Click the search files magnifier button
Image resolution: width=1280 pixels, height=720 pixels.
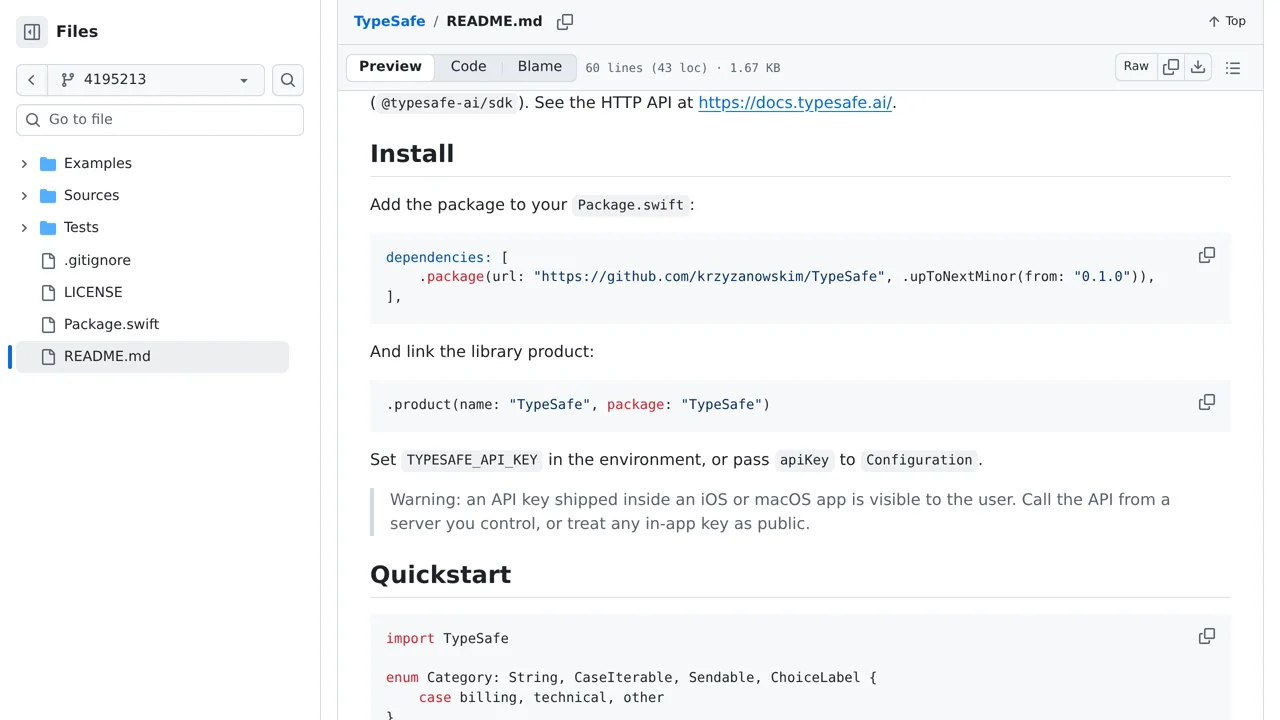click(288, 80)
